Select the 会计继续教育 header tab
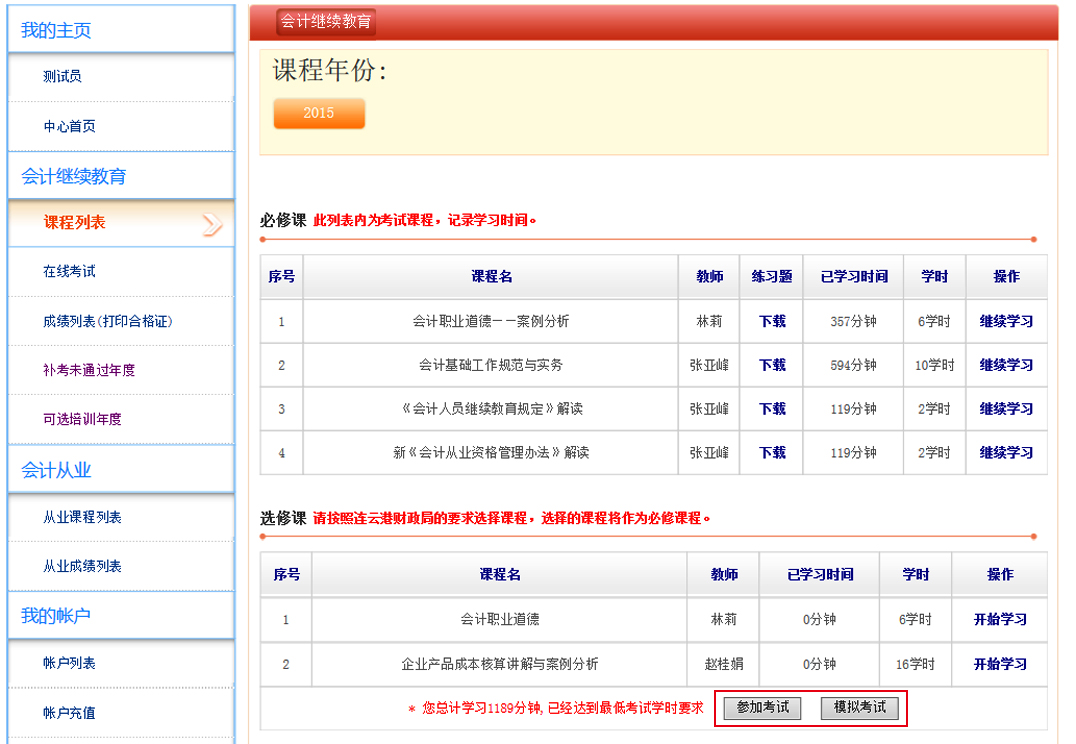The image size is (1076, 744). click(326, 21)
